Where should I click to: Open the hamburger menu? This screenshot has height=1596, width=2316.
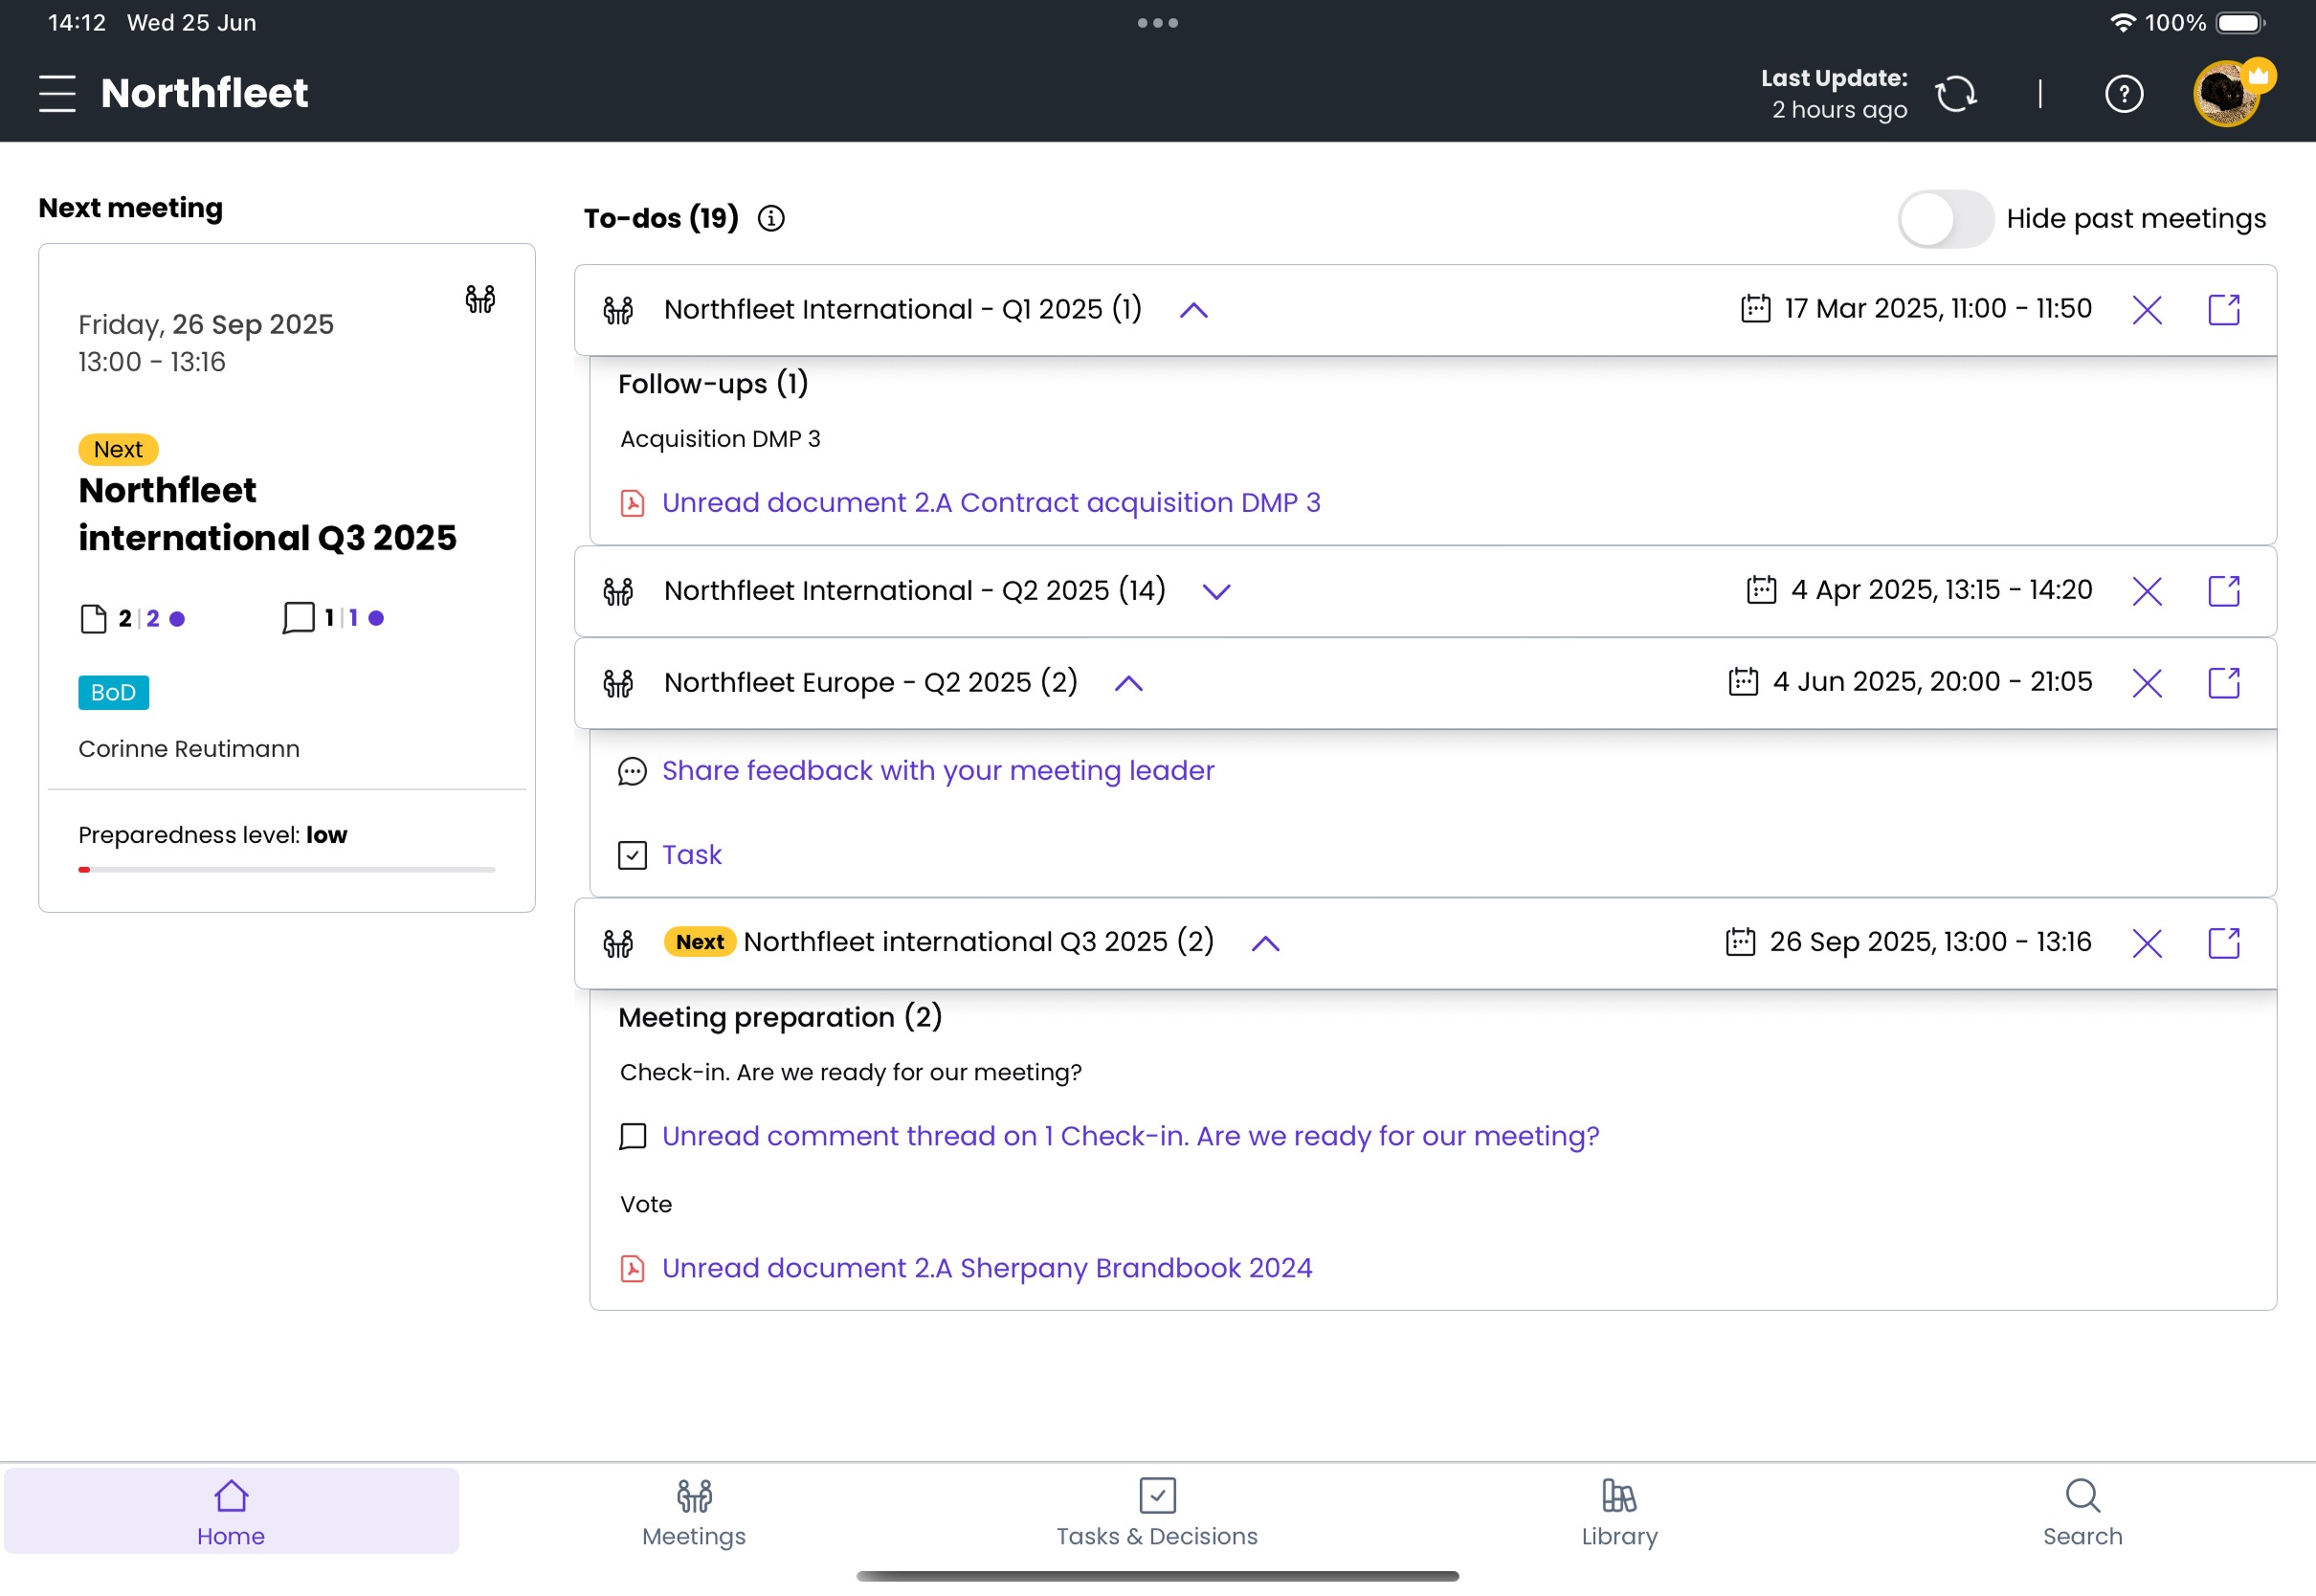(57, 93)
